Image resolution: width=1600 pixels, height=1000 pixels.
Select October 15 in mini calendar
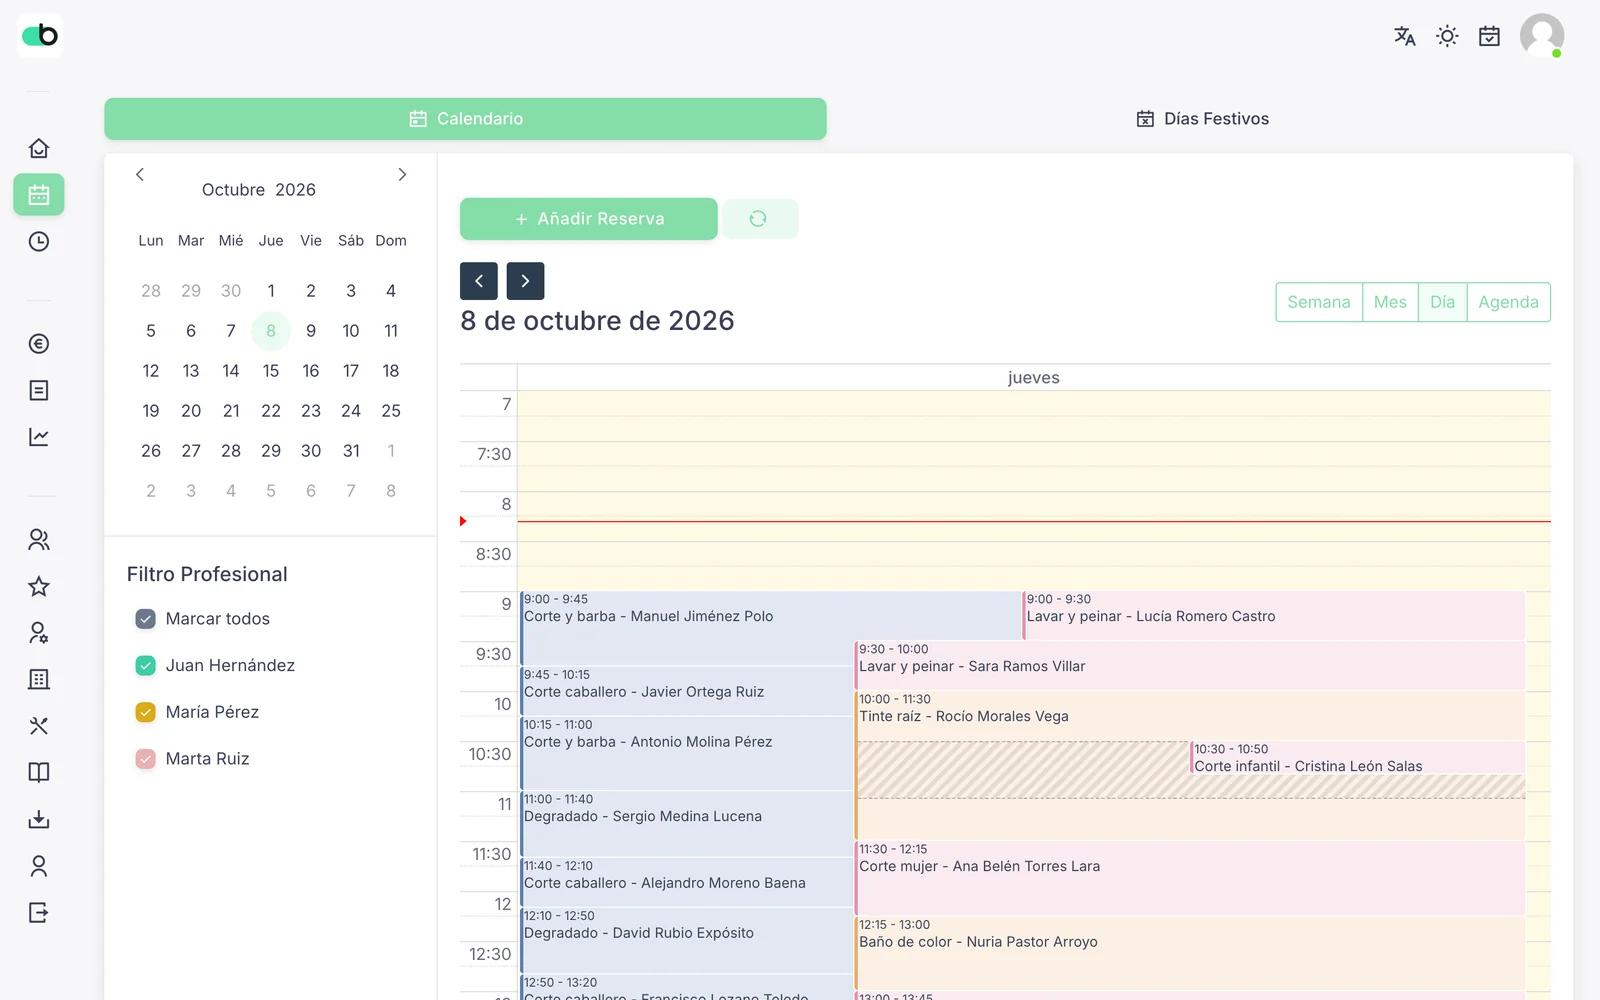click(271, 371)
